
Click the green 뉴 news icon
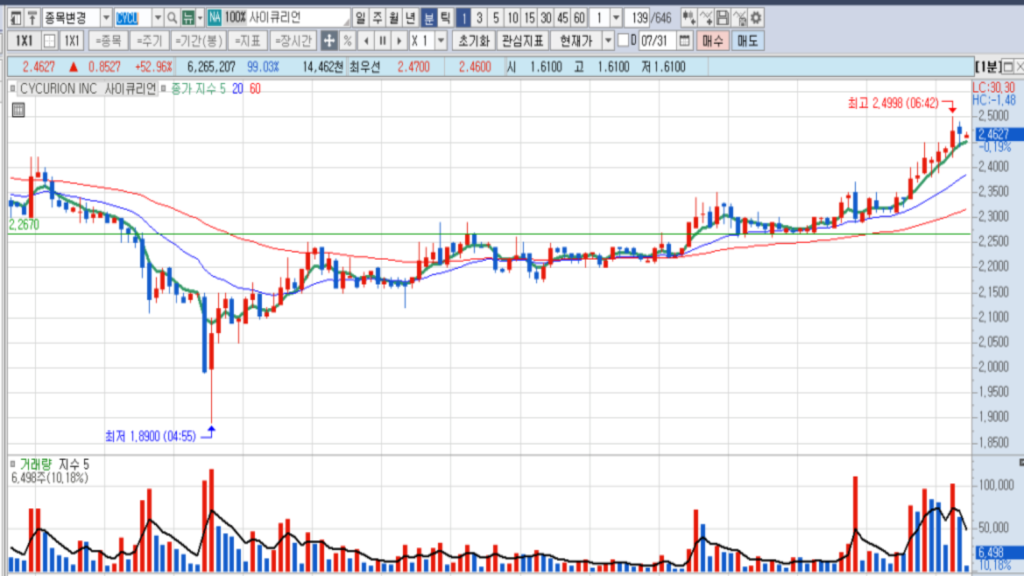tap(188, 18)
